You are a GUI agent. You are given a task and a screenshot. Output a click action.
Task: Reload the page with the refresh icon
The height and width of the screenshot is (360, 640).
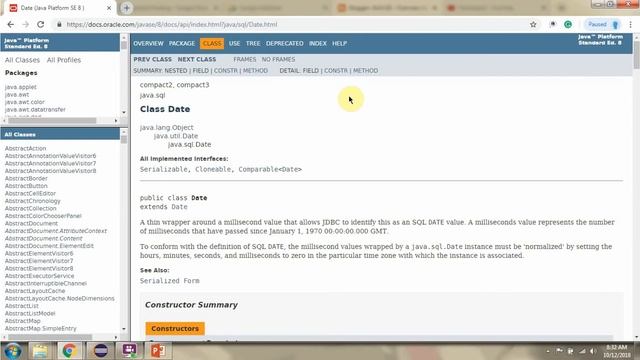[40, 24]
